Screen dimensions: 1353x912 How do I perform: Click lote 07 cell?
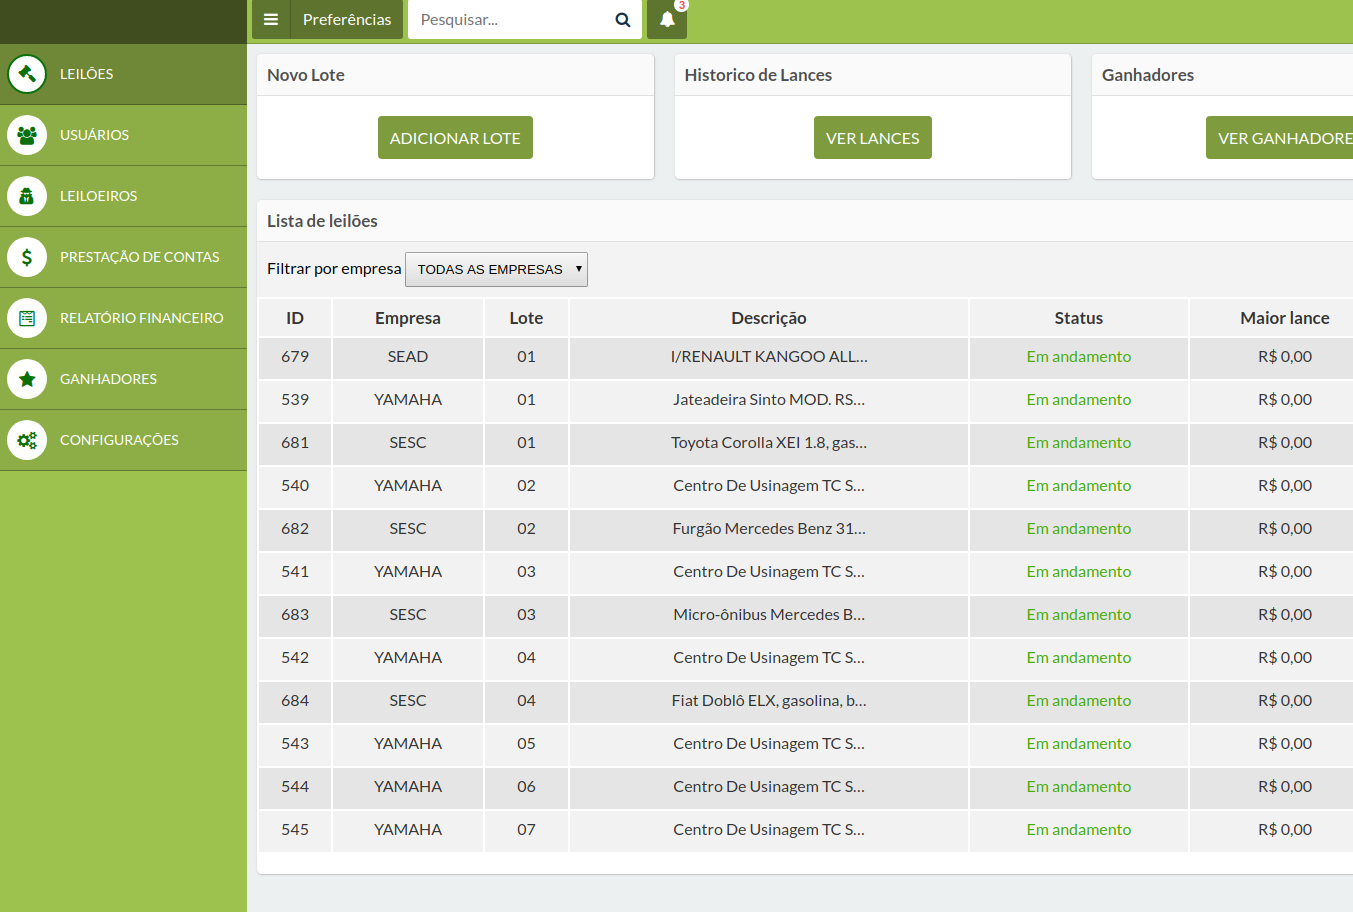coord(526,830)
